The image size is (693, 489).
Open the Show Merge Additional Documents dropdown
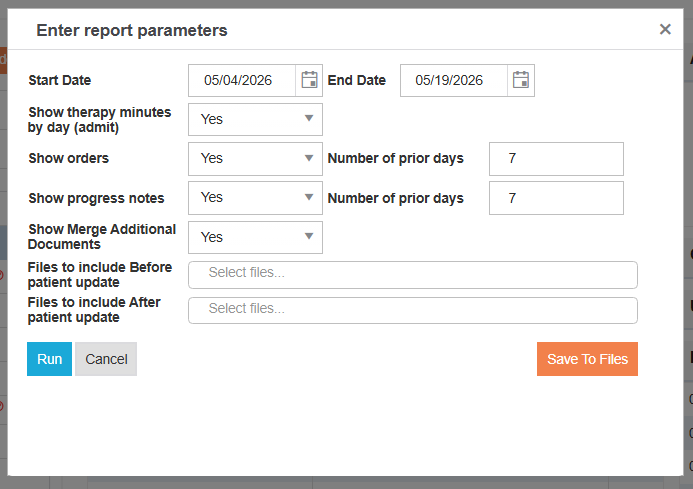255,237
